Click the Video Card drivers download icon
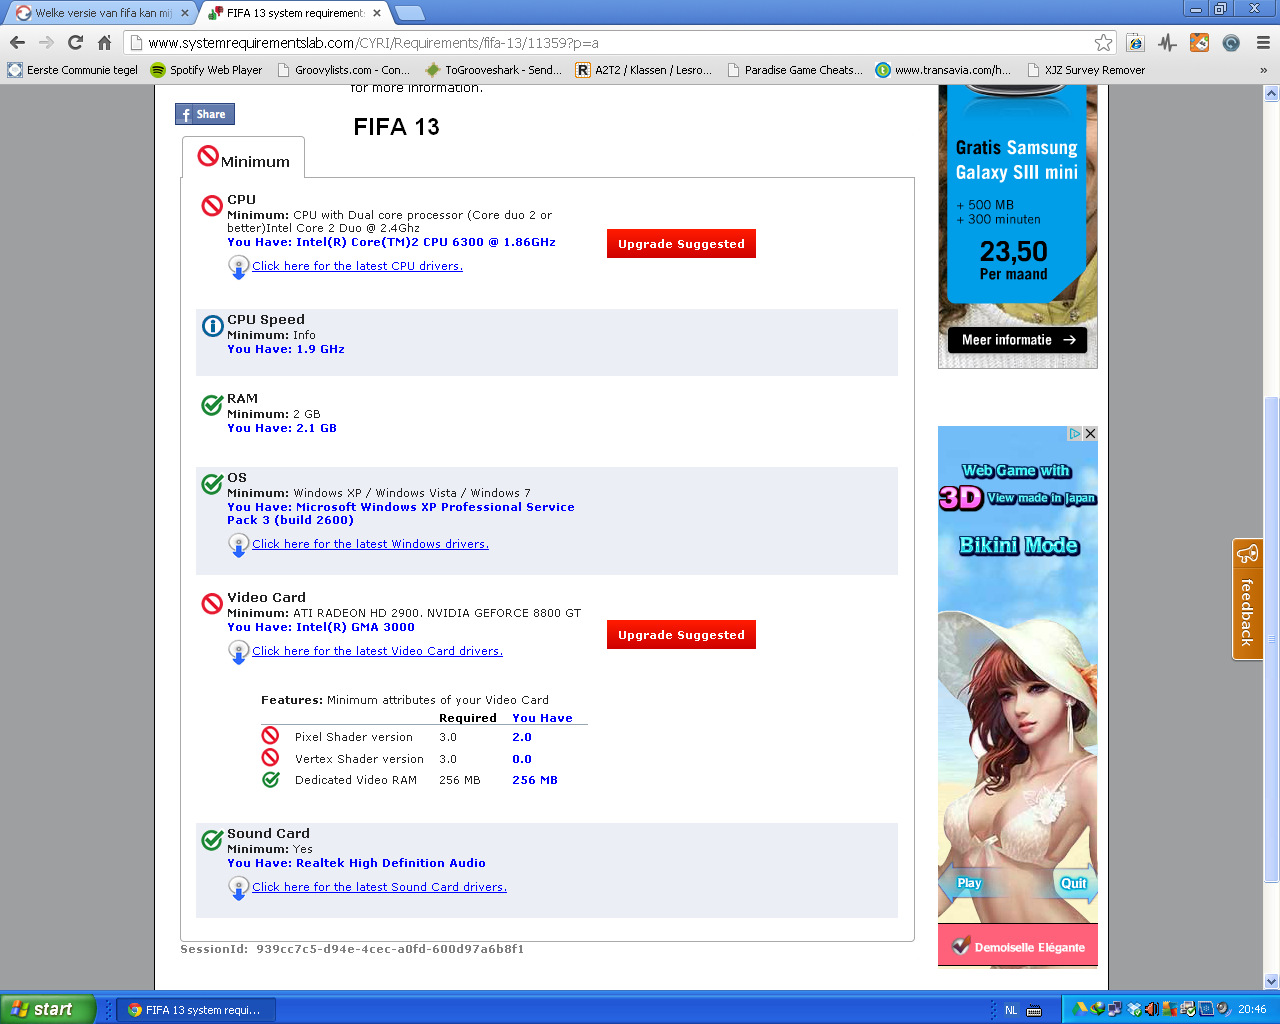The width and height of the screenshot is (1280, 1024). tap(238, 652)
